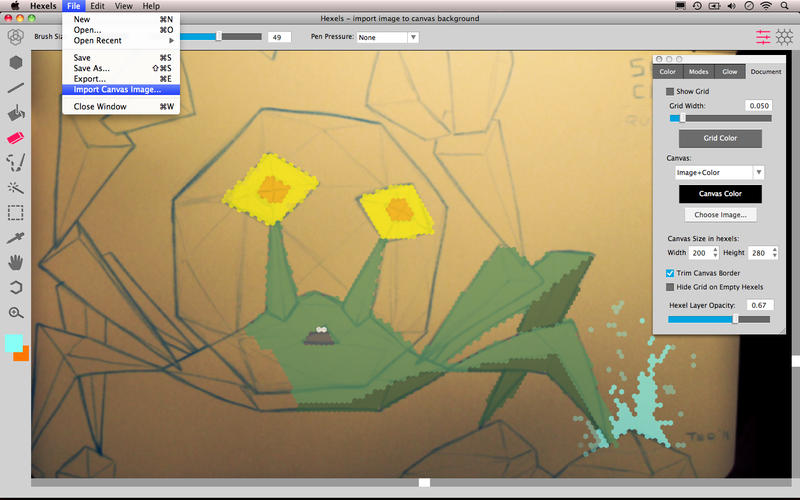Viewport: 800px width, 500px height.
Task: Select the rectangular Marquee selection tool
Action: pyautogui.click(x=16, y=212)
